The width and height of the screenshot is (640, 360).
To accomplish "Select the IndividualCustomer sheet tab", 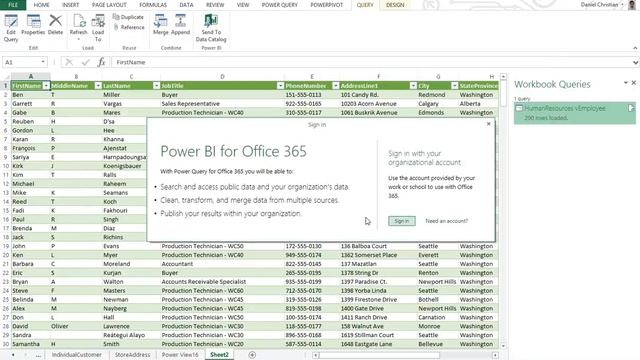I will 77,355.
